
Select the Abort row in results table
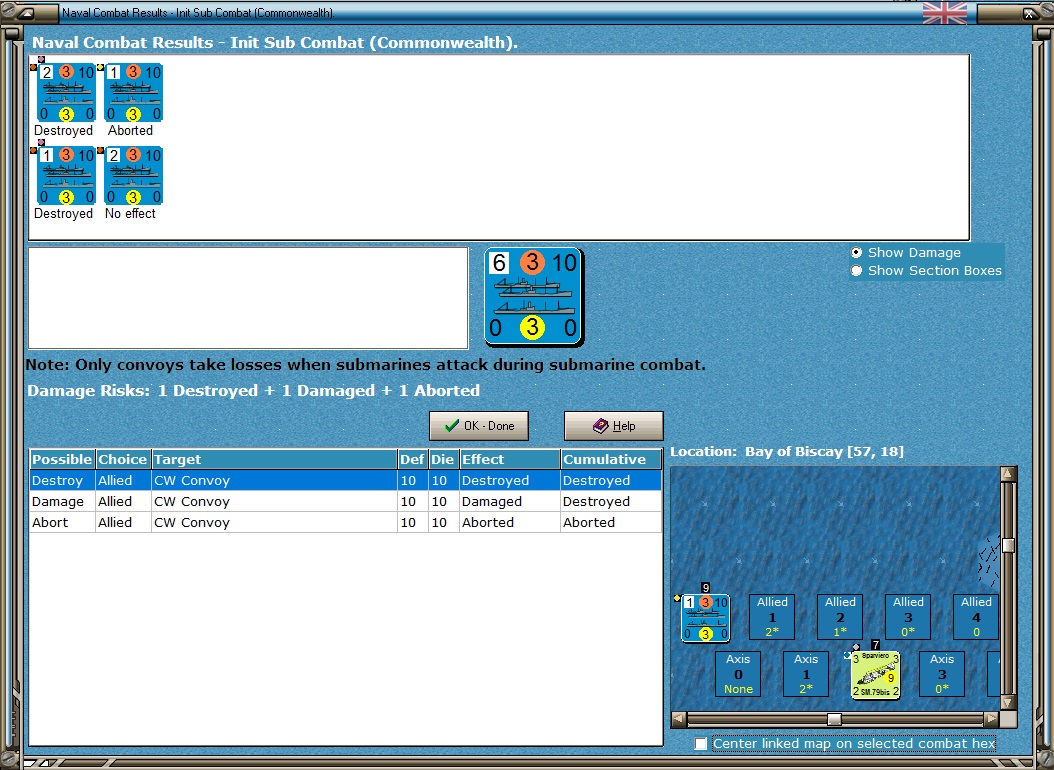point(346,522)
